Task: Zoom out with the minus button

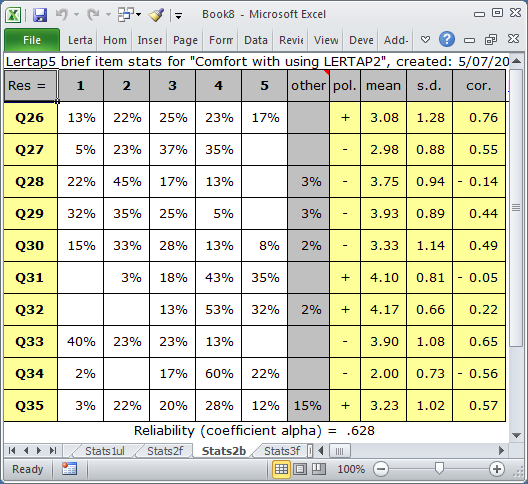Action: 381,469
